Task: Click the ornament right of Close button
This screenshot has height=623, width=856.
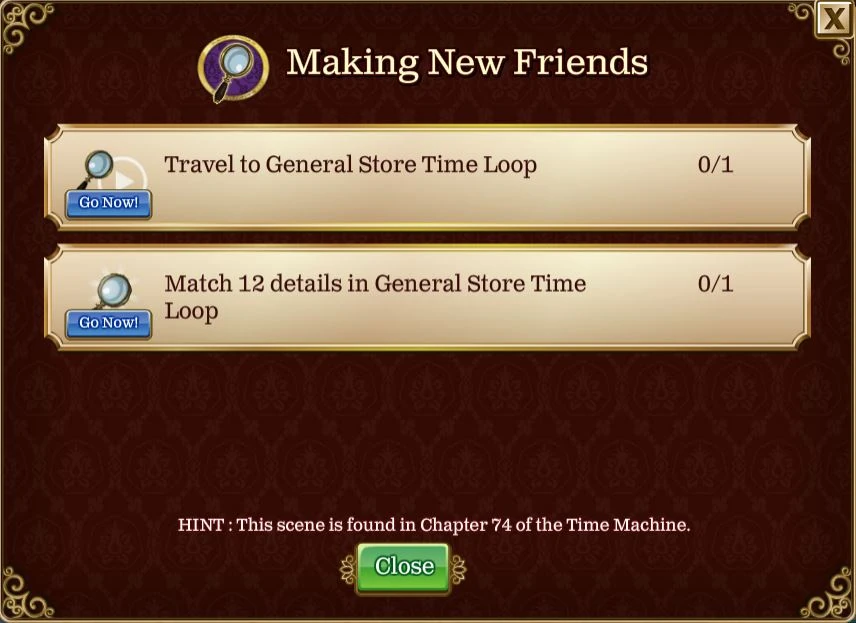Action: click(x=457, y=569)
